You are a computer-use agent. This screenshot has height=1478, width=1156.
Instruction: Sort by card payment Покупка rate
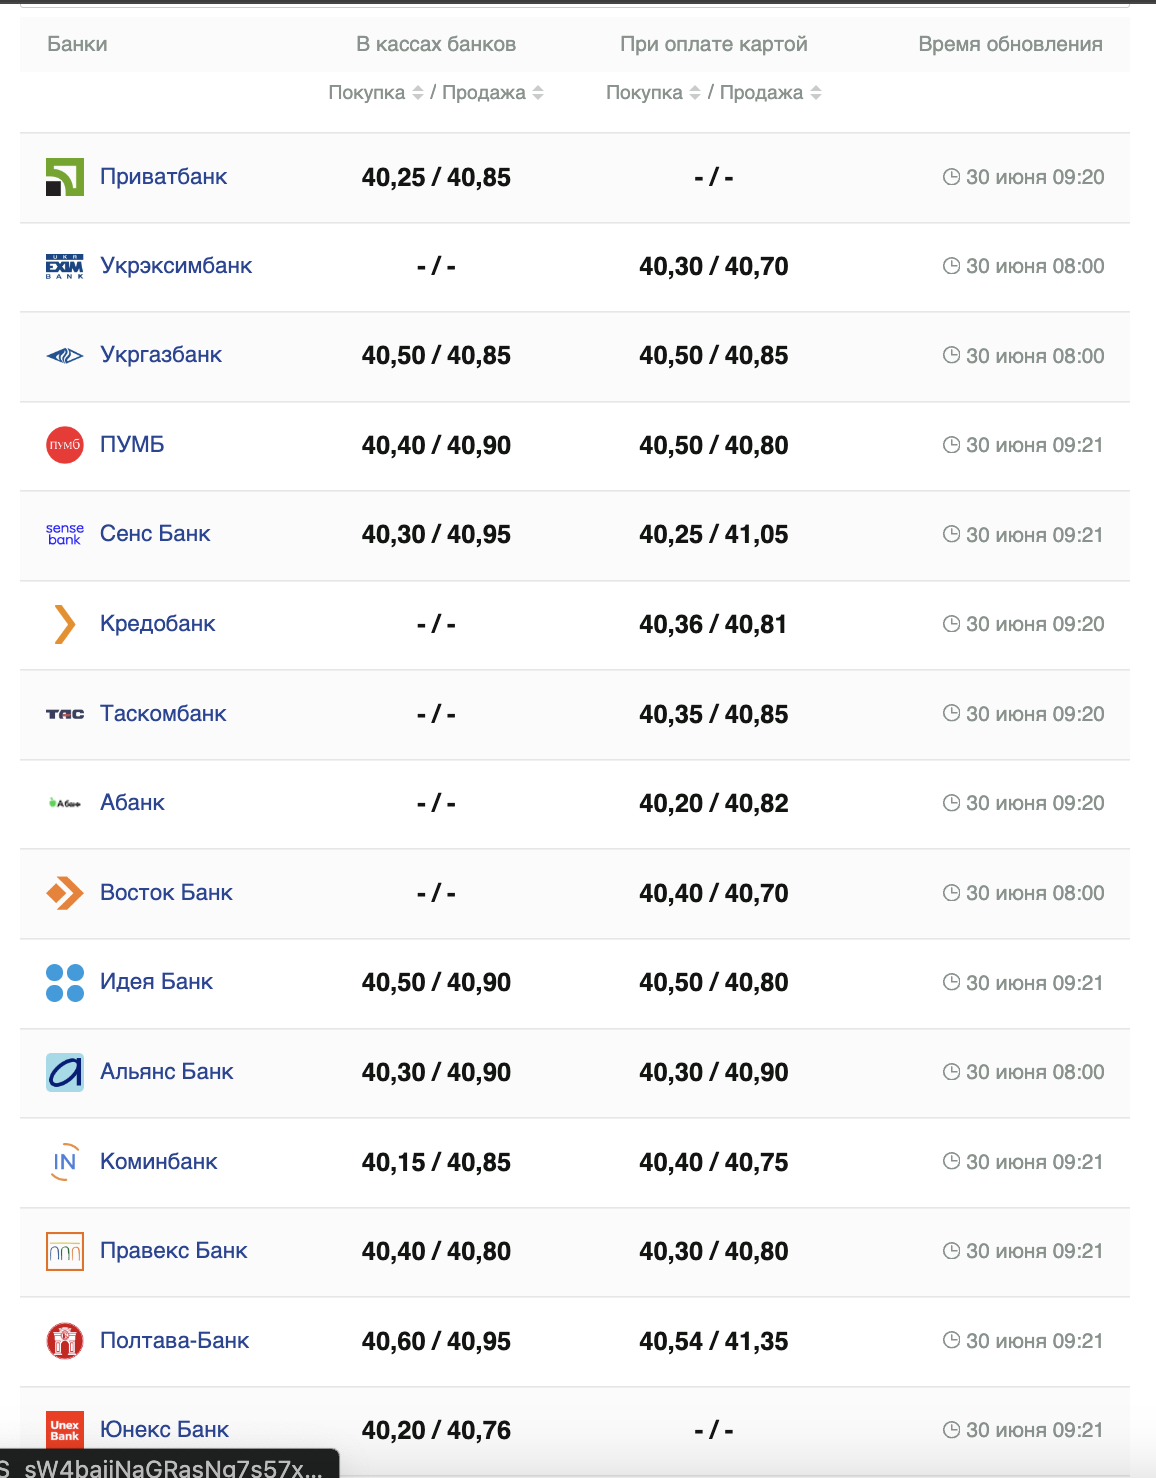(695, 93)
